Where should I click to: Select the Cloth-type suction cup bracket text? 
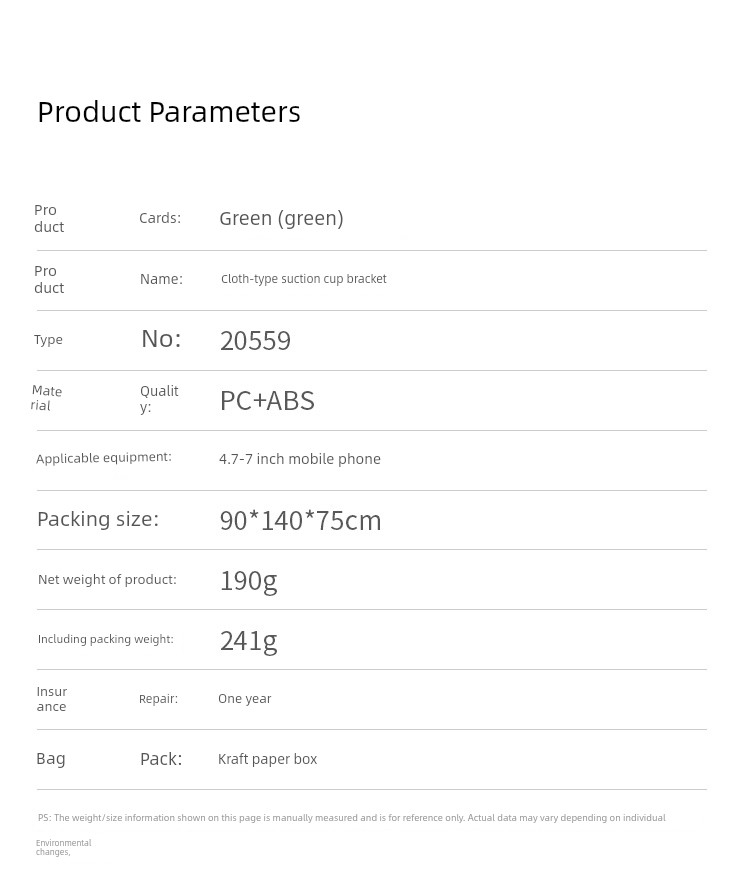click(304, 279)
